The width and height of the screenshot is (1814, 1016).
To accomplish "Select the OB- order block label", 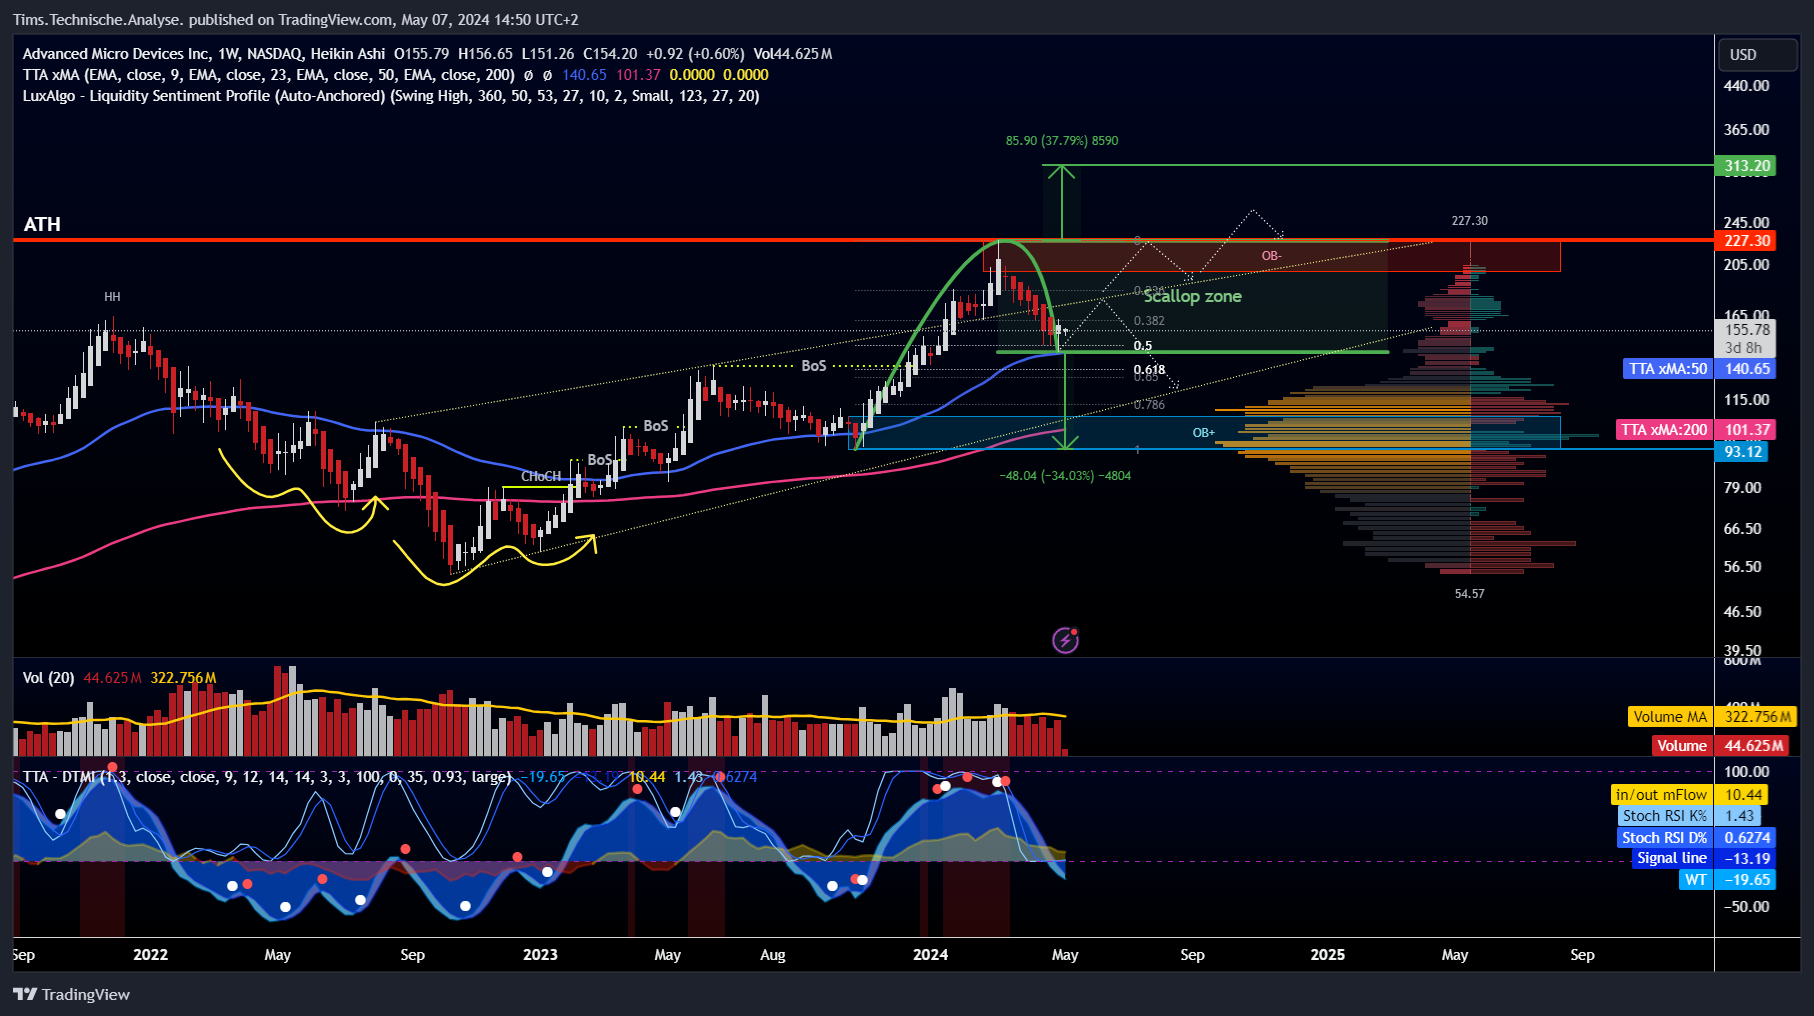I will pos(1271,256).
